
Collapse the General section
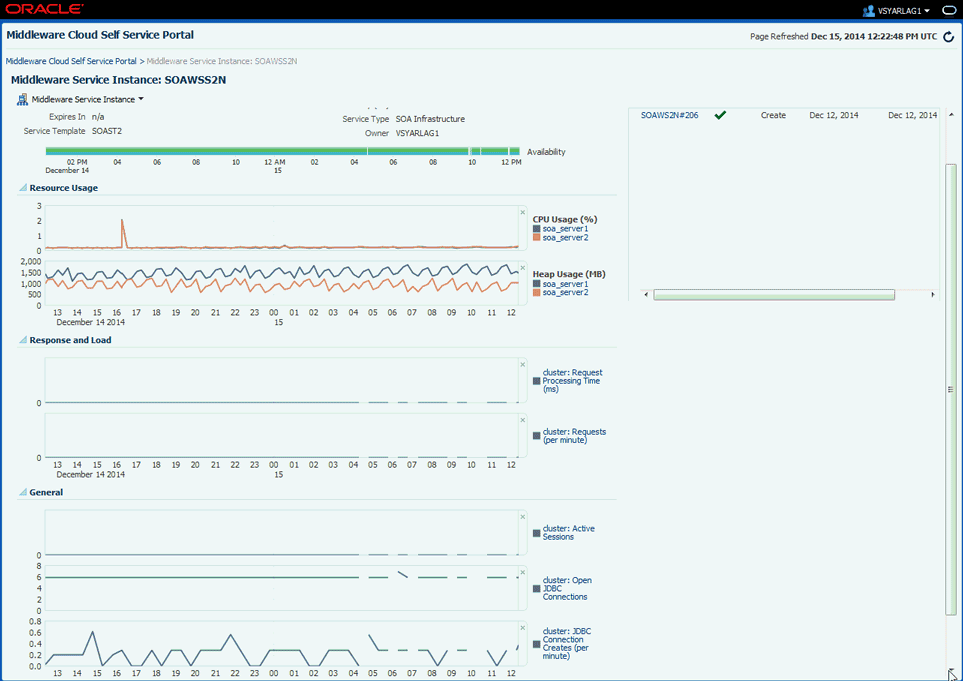pyautogui.click(x=23, y=492)
